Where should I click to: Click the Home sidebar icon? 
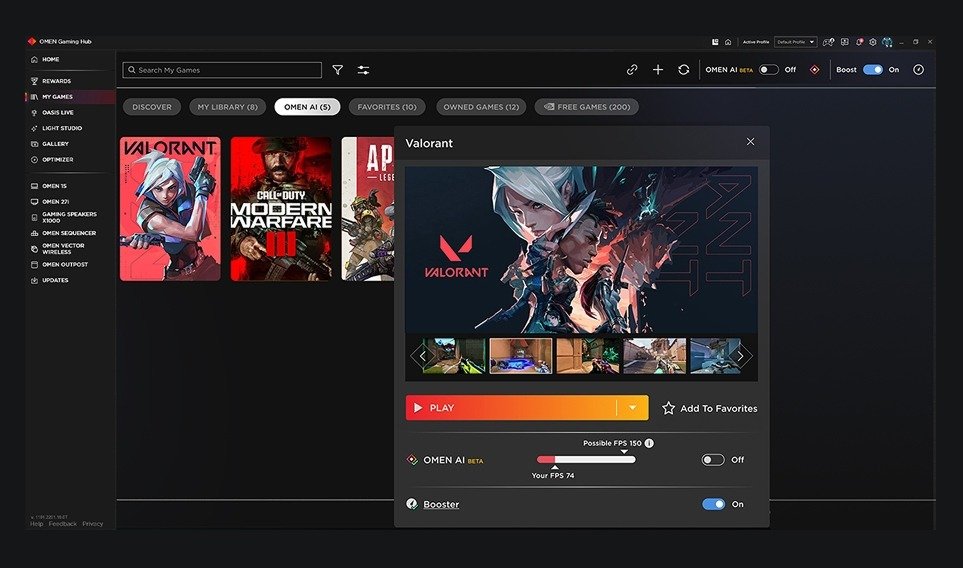click(34, 60)
